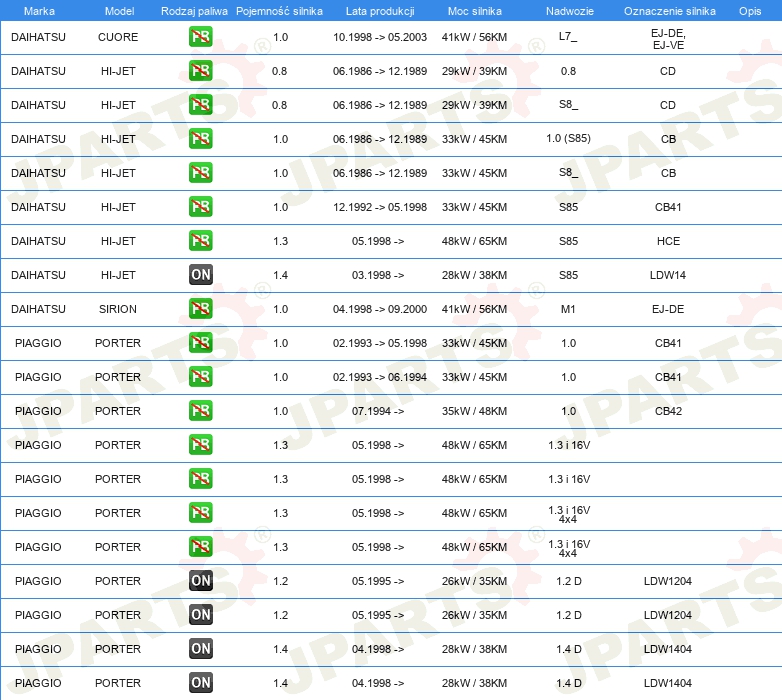Image resolution: width=782 pixels, height=700 pixels.
Task: Click the ON diesel icon in the Daihatsu HI-JET 1.4 row
Action: pos(201,275)
